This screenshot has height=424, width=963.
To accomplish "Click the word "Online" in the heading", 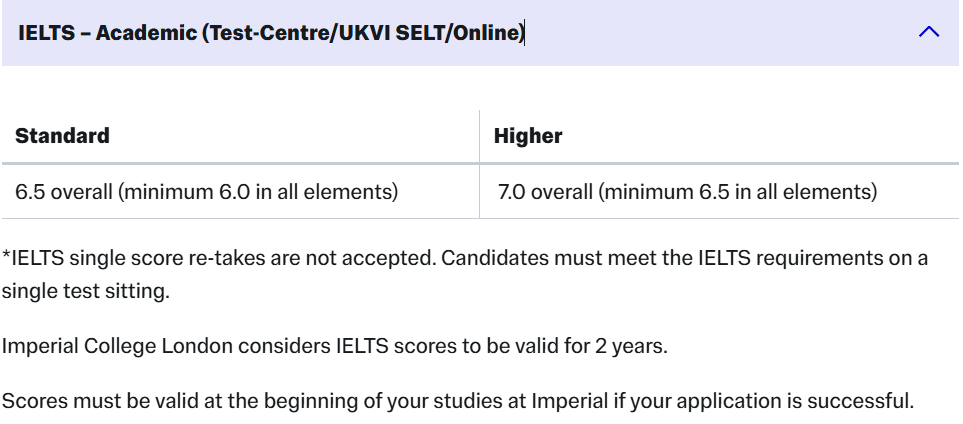I will pyautogui.click(x=487, y=33).
